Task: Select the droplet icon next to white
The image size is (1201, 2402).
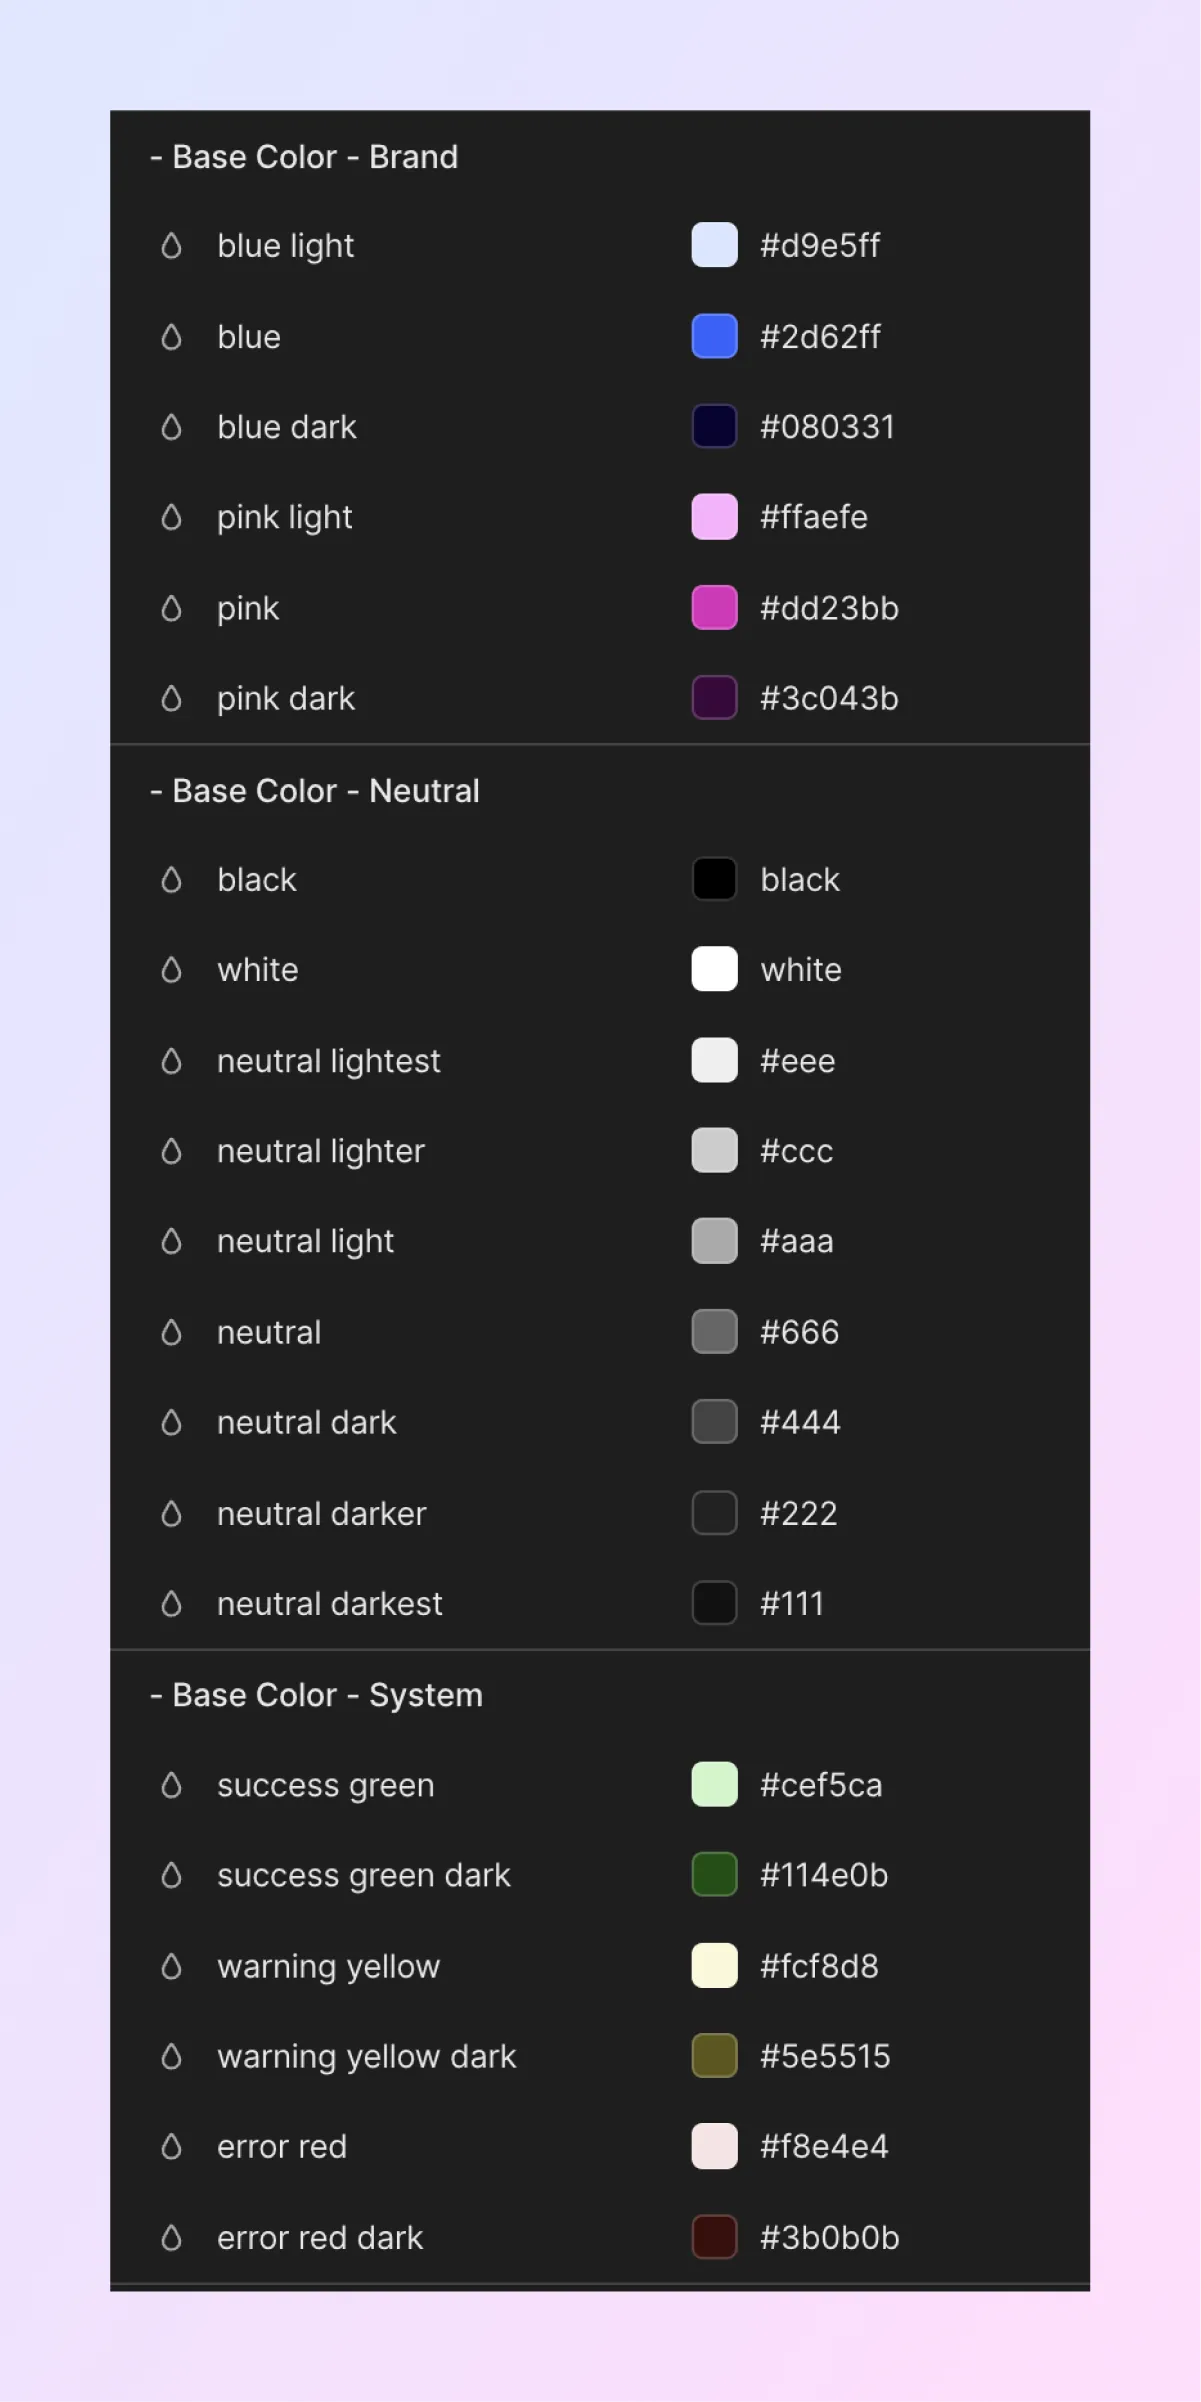Action: pos(171,970)
